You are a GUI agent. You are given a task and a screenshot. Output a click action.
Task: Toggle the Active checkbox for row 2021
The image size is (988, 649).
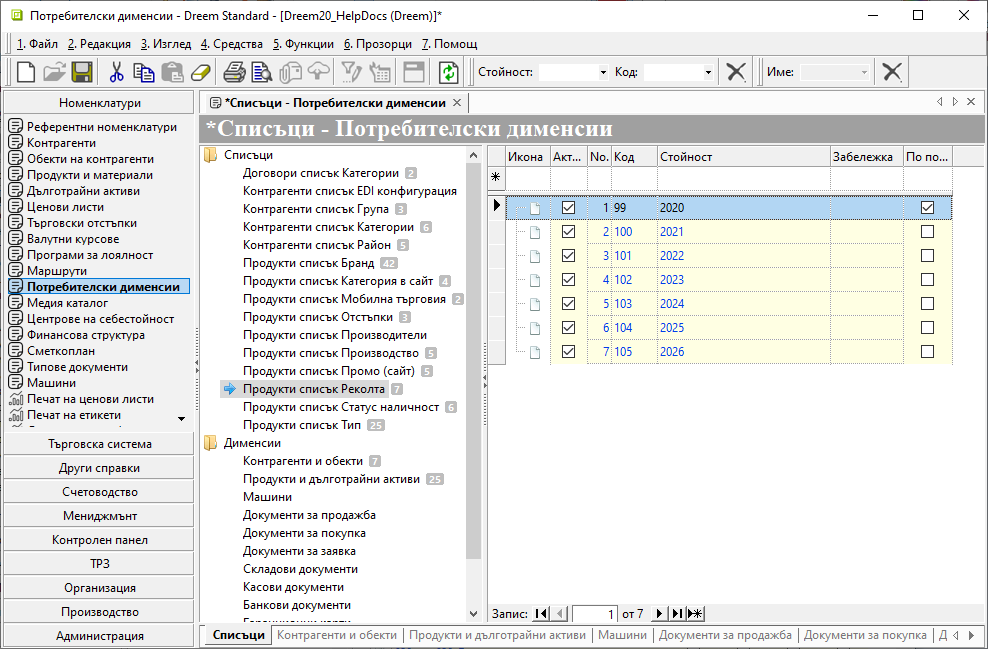click(569, 232)
